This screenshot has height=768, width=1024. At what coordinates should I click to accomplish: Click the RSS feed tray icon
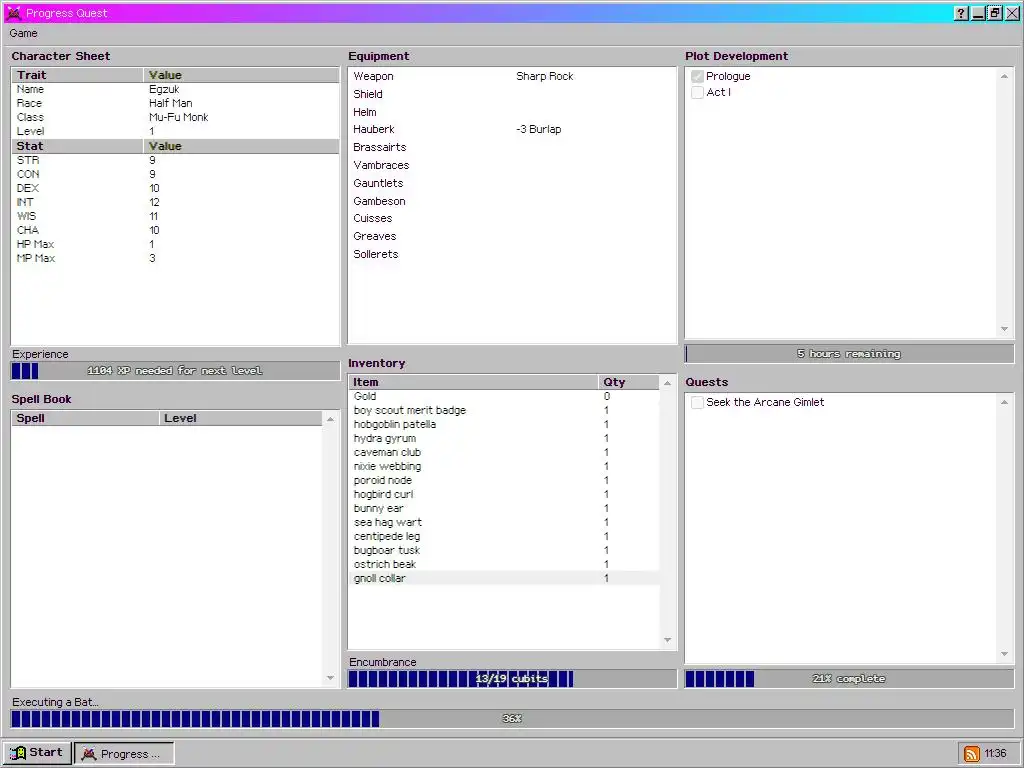click(x=972, y=754)
